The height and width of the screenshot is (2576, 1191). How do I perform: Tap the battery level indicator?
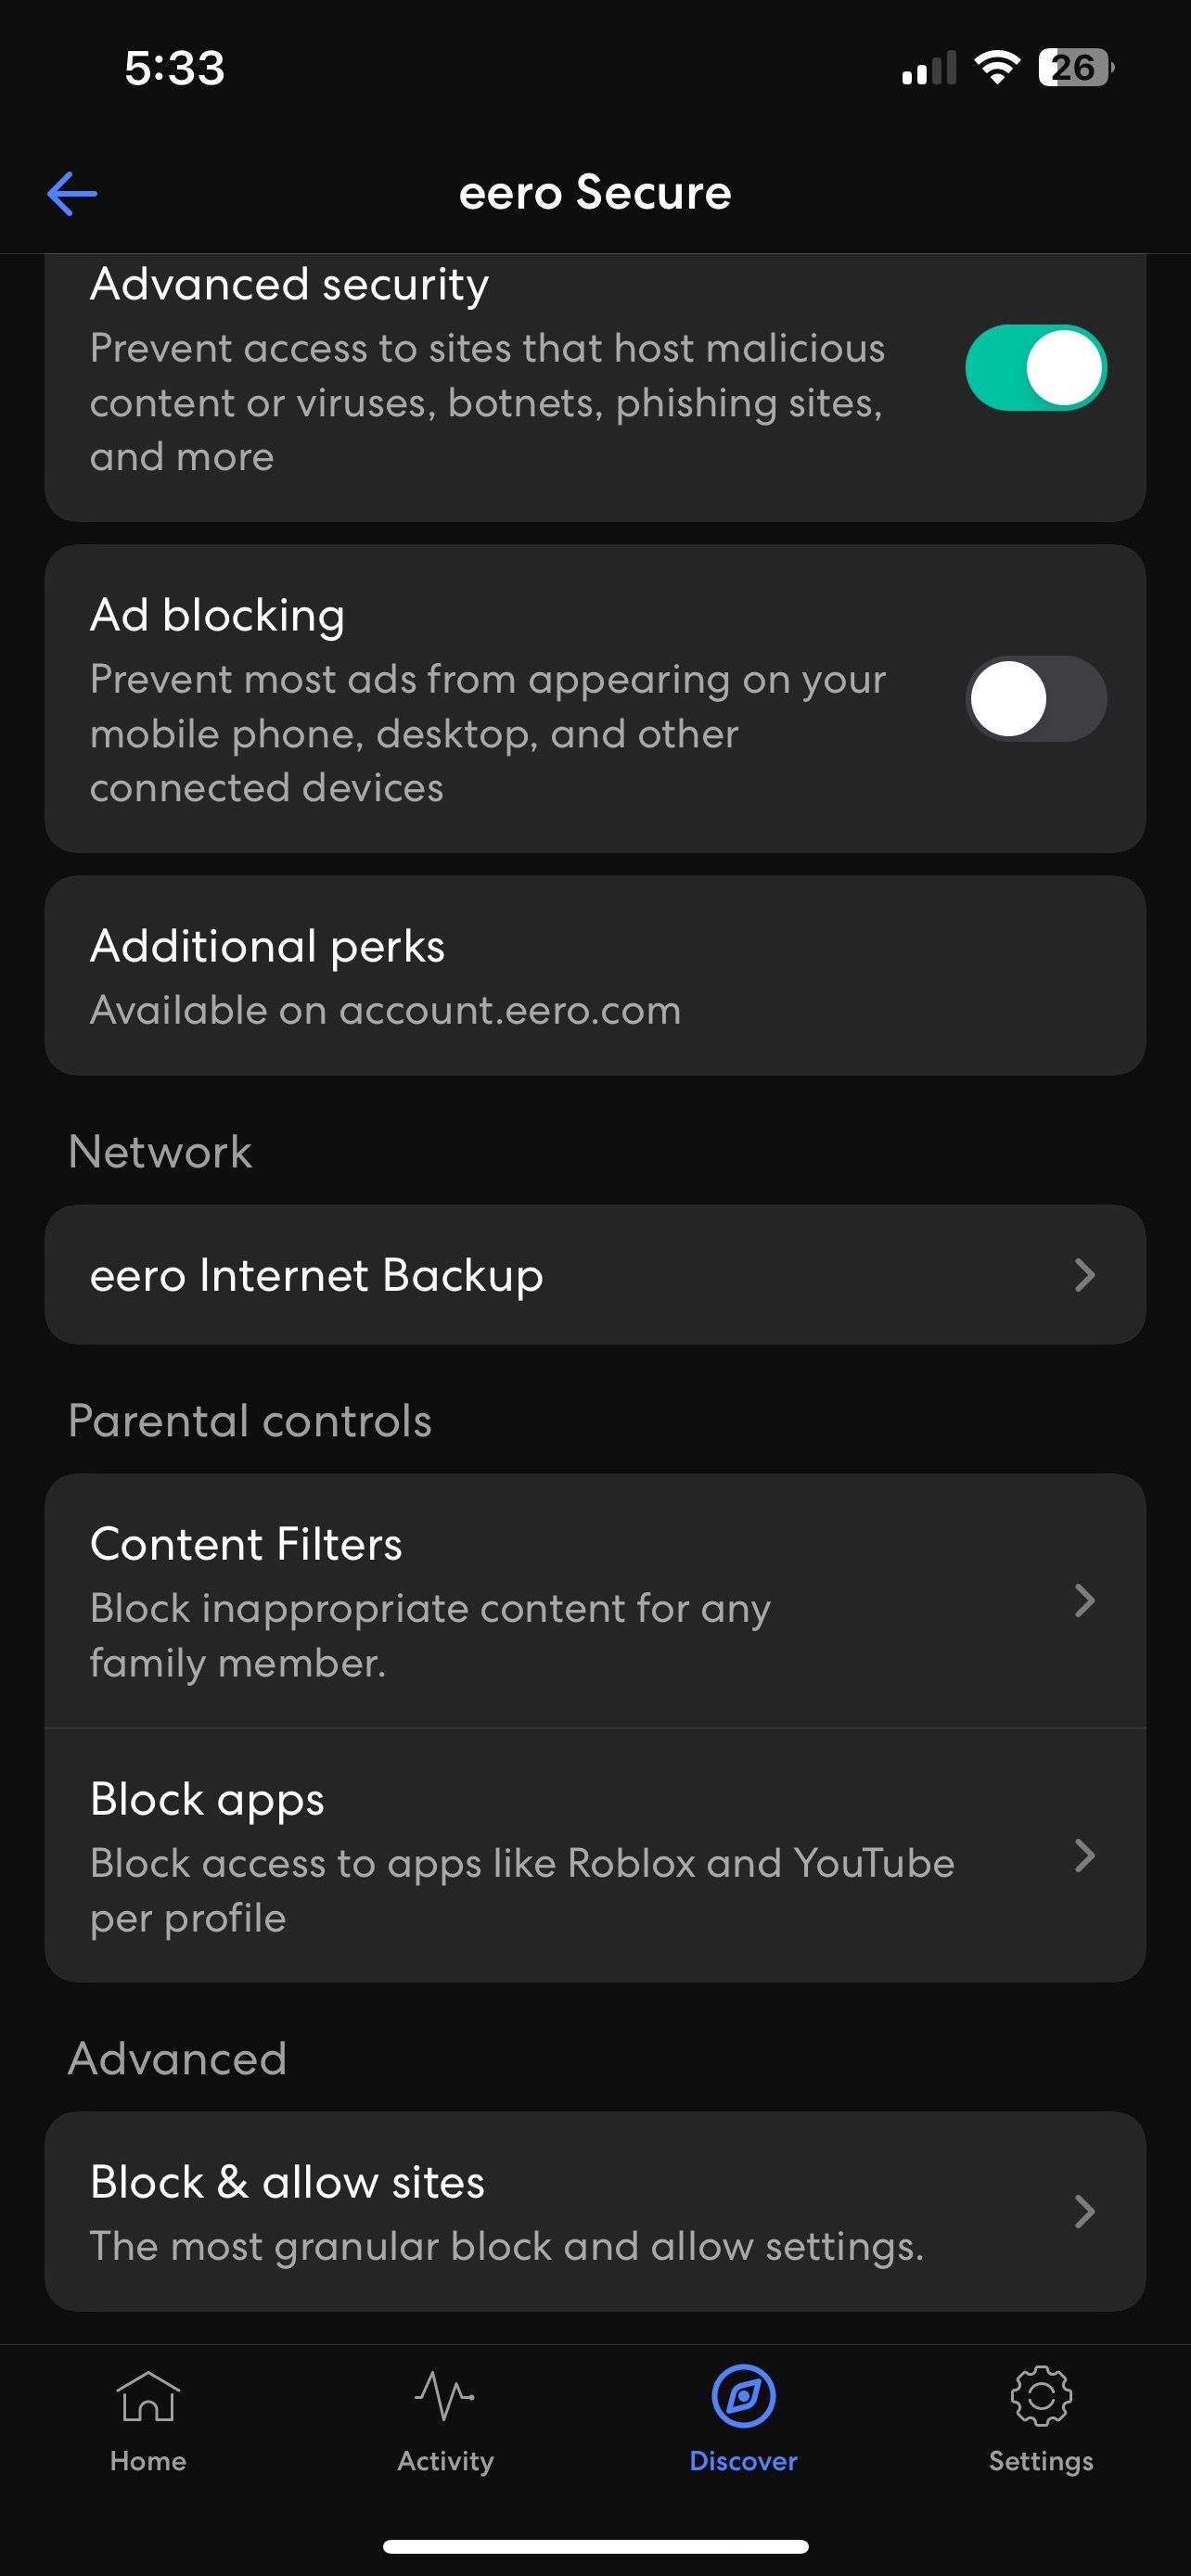(x=1075, y=68)
